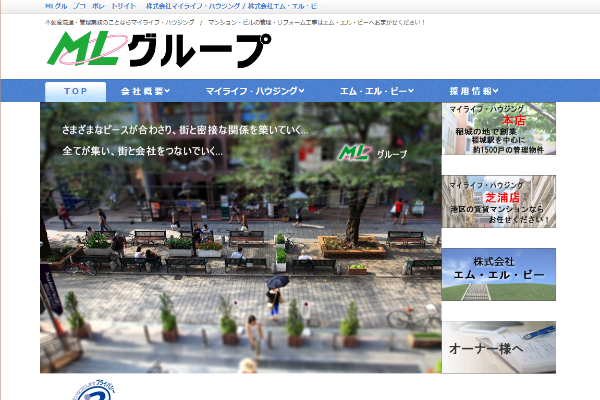
Task: Expand the 会社概要 menu
Action: [145, 91]
